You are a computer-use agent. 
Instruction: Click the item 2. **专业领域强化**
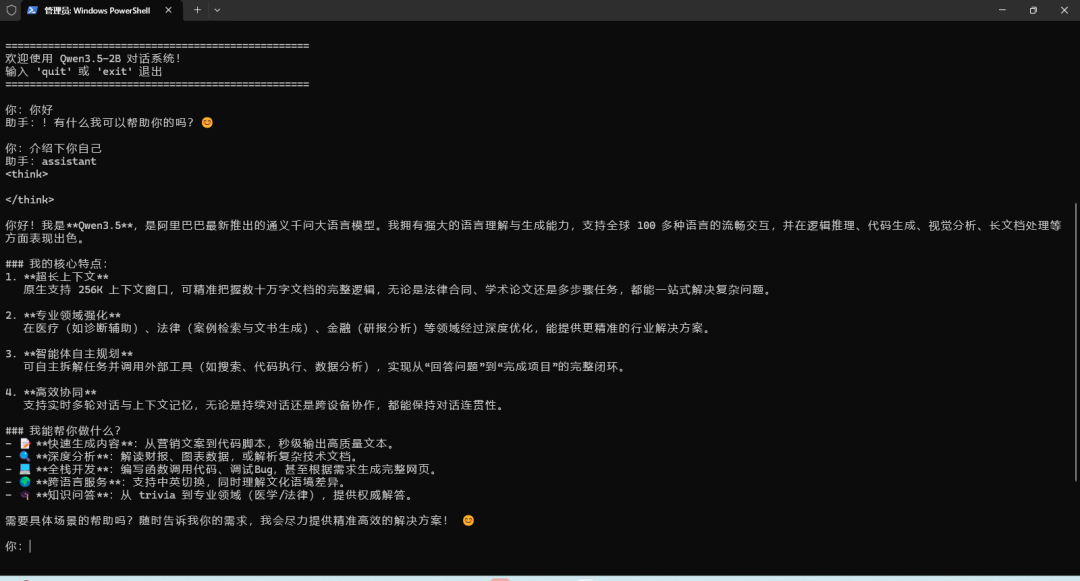coord(63,315)
